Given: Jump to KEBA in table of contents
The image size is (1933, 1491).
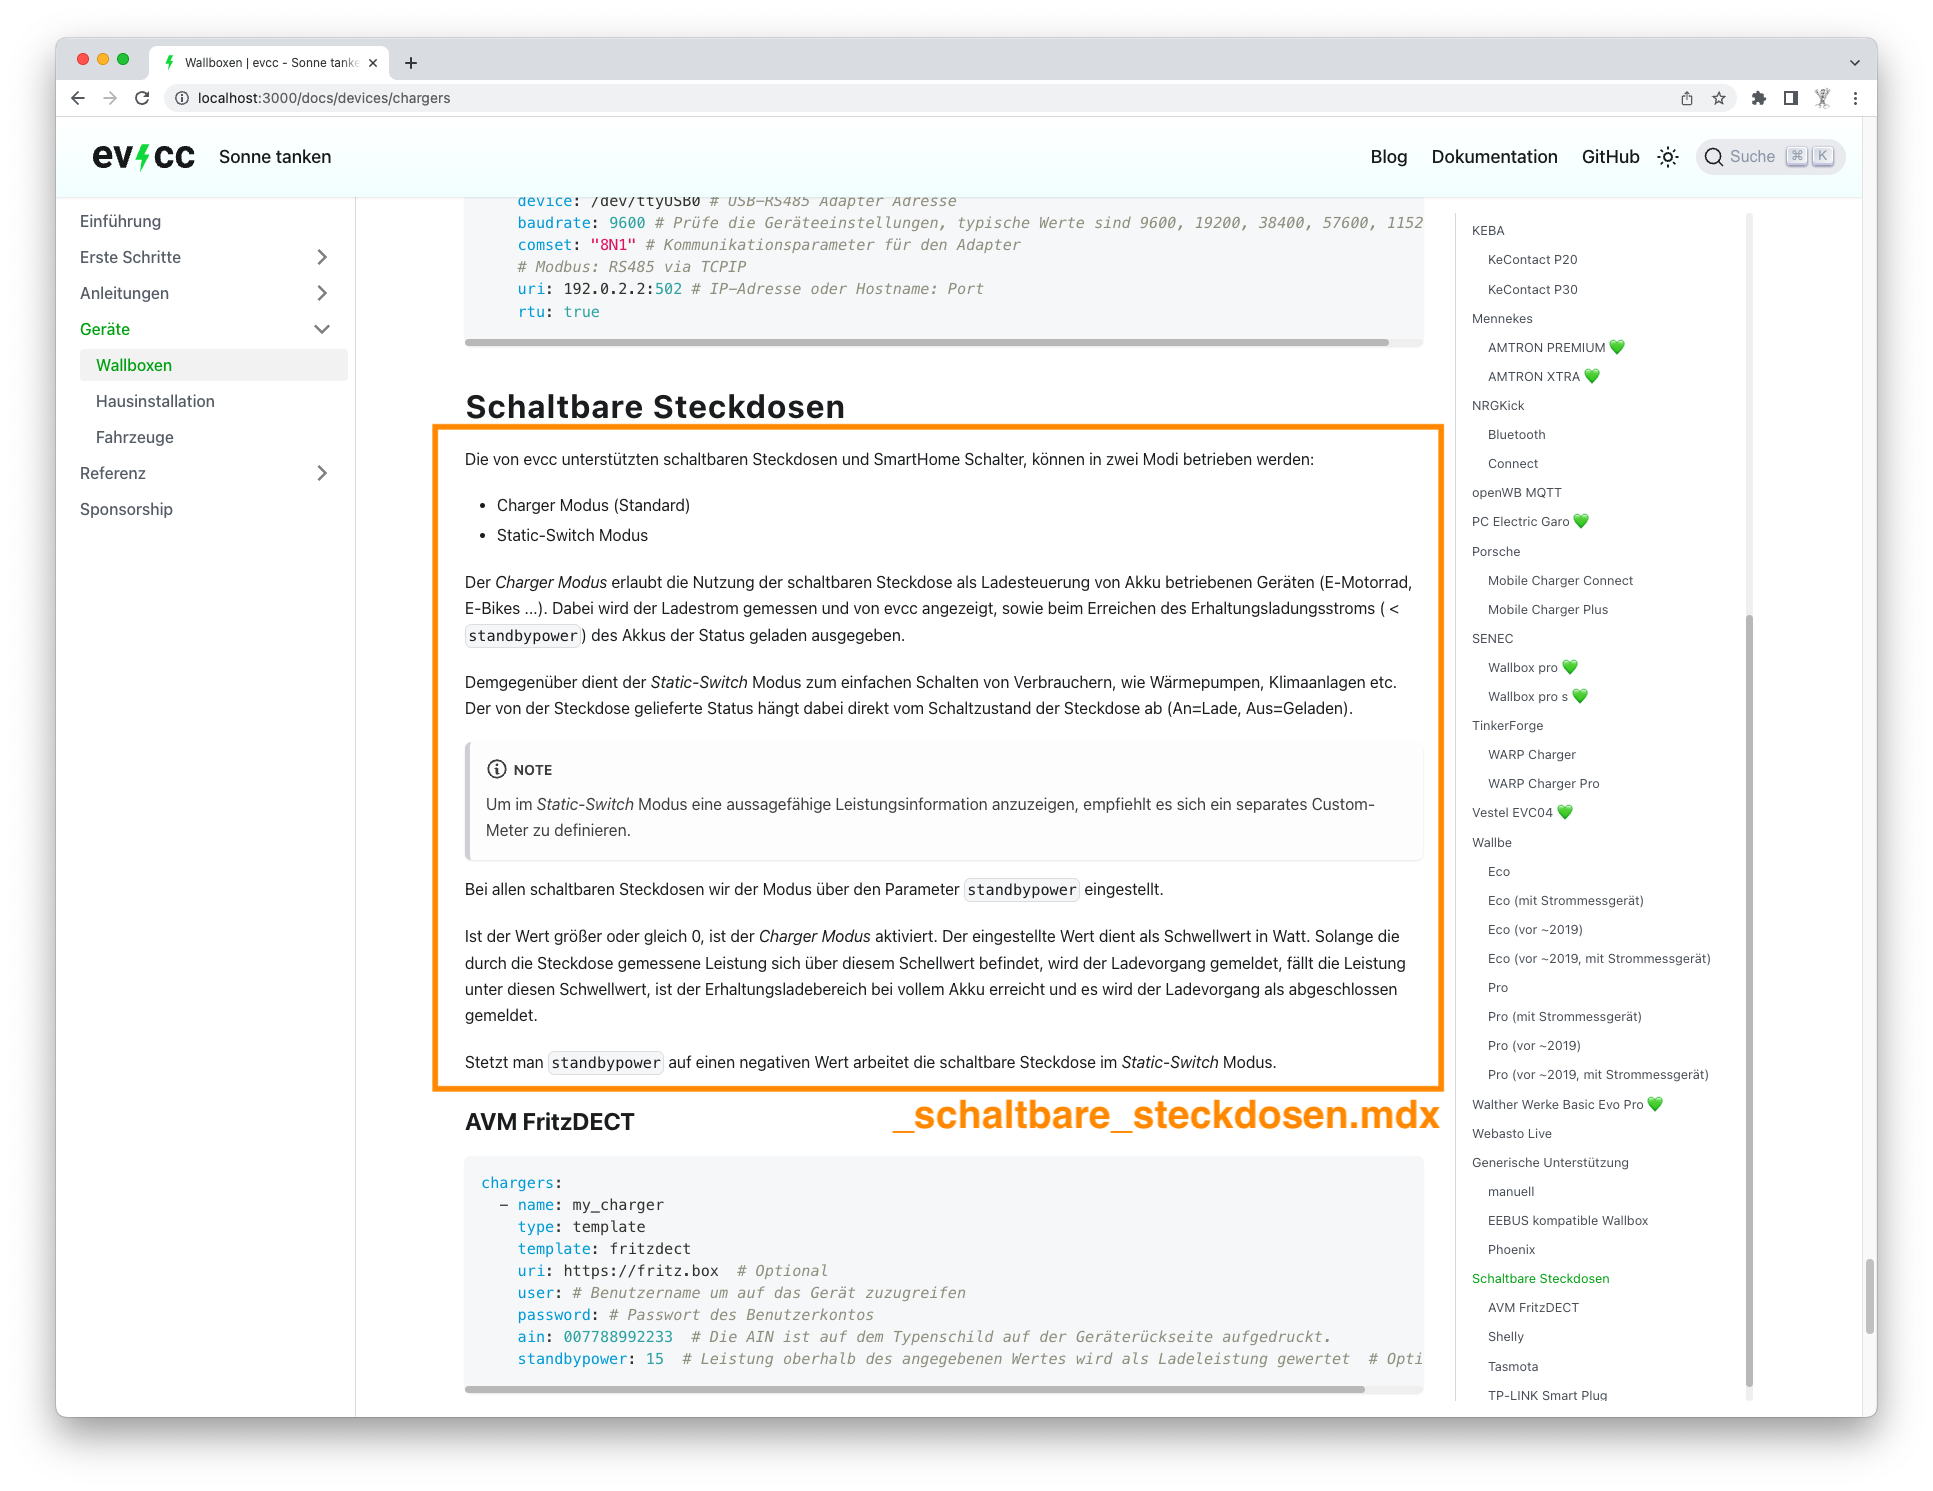Looking at the screenshot, I should pyautogui.click(x=1488, y=230).
